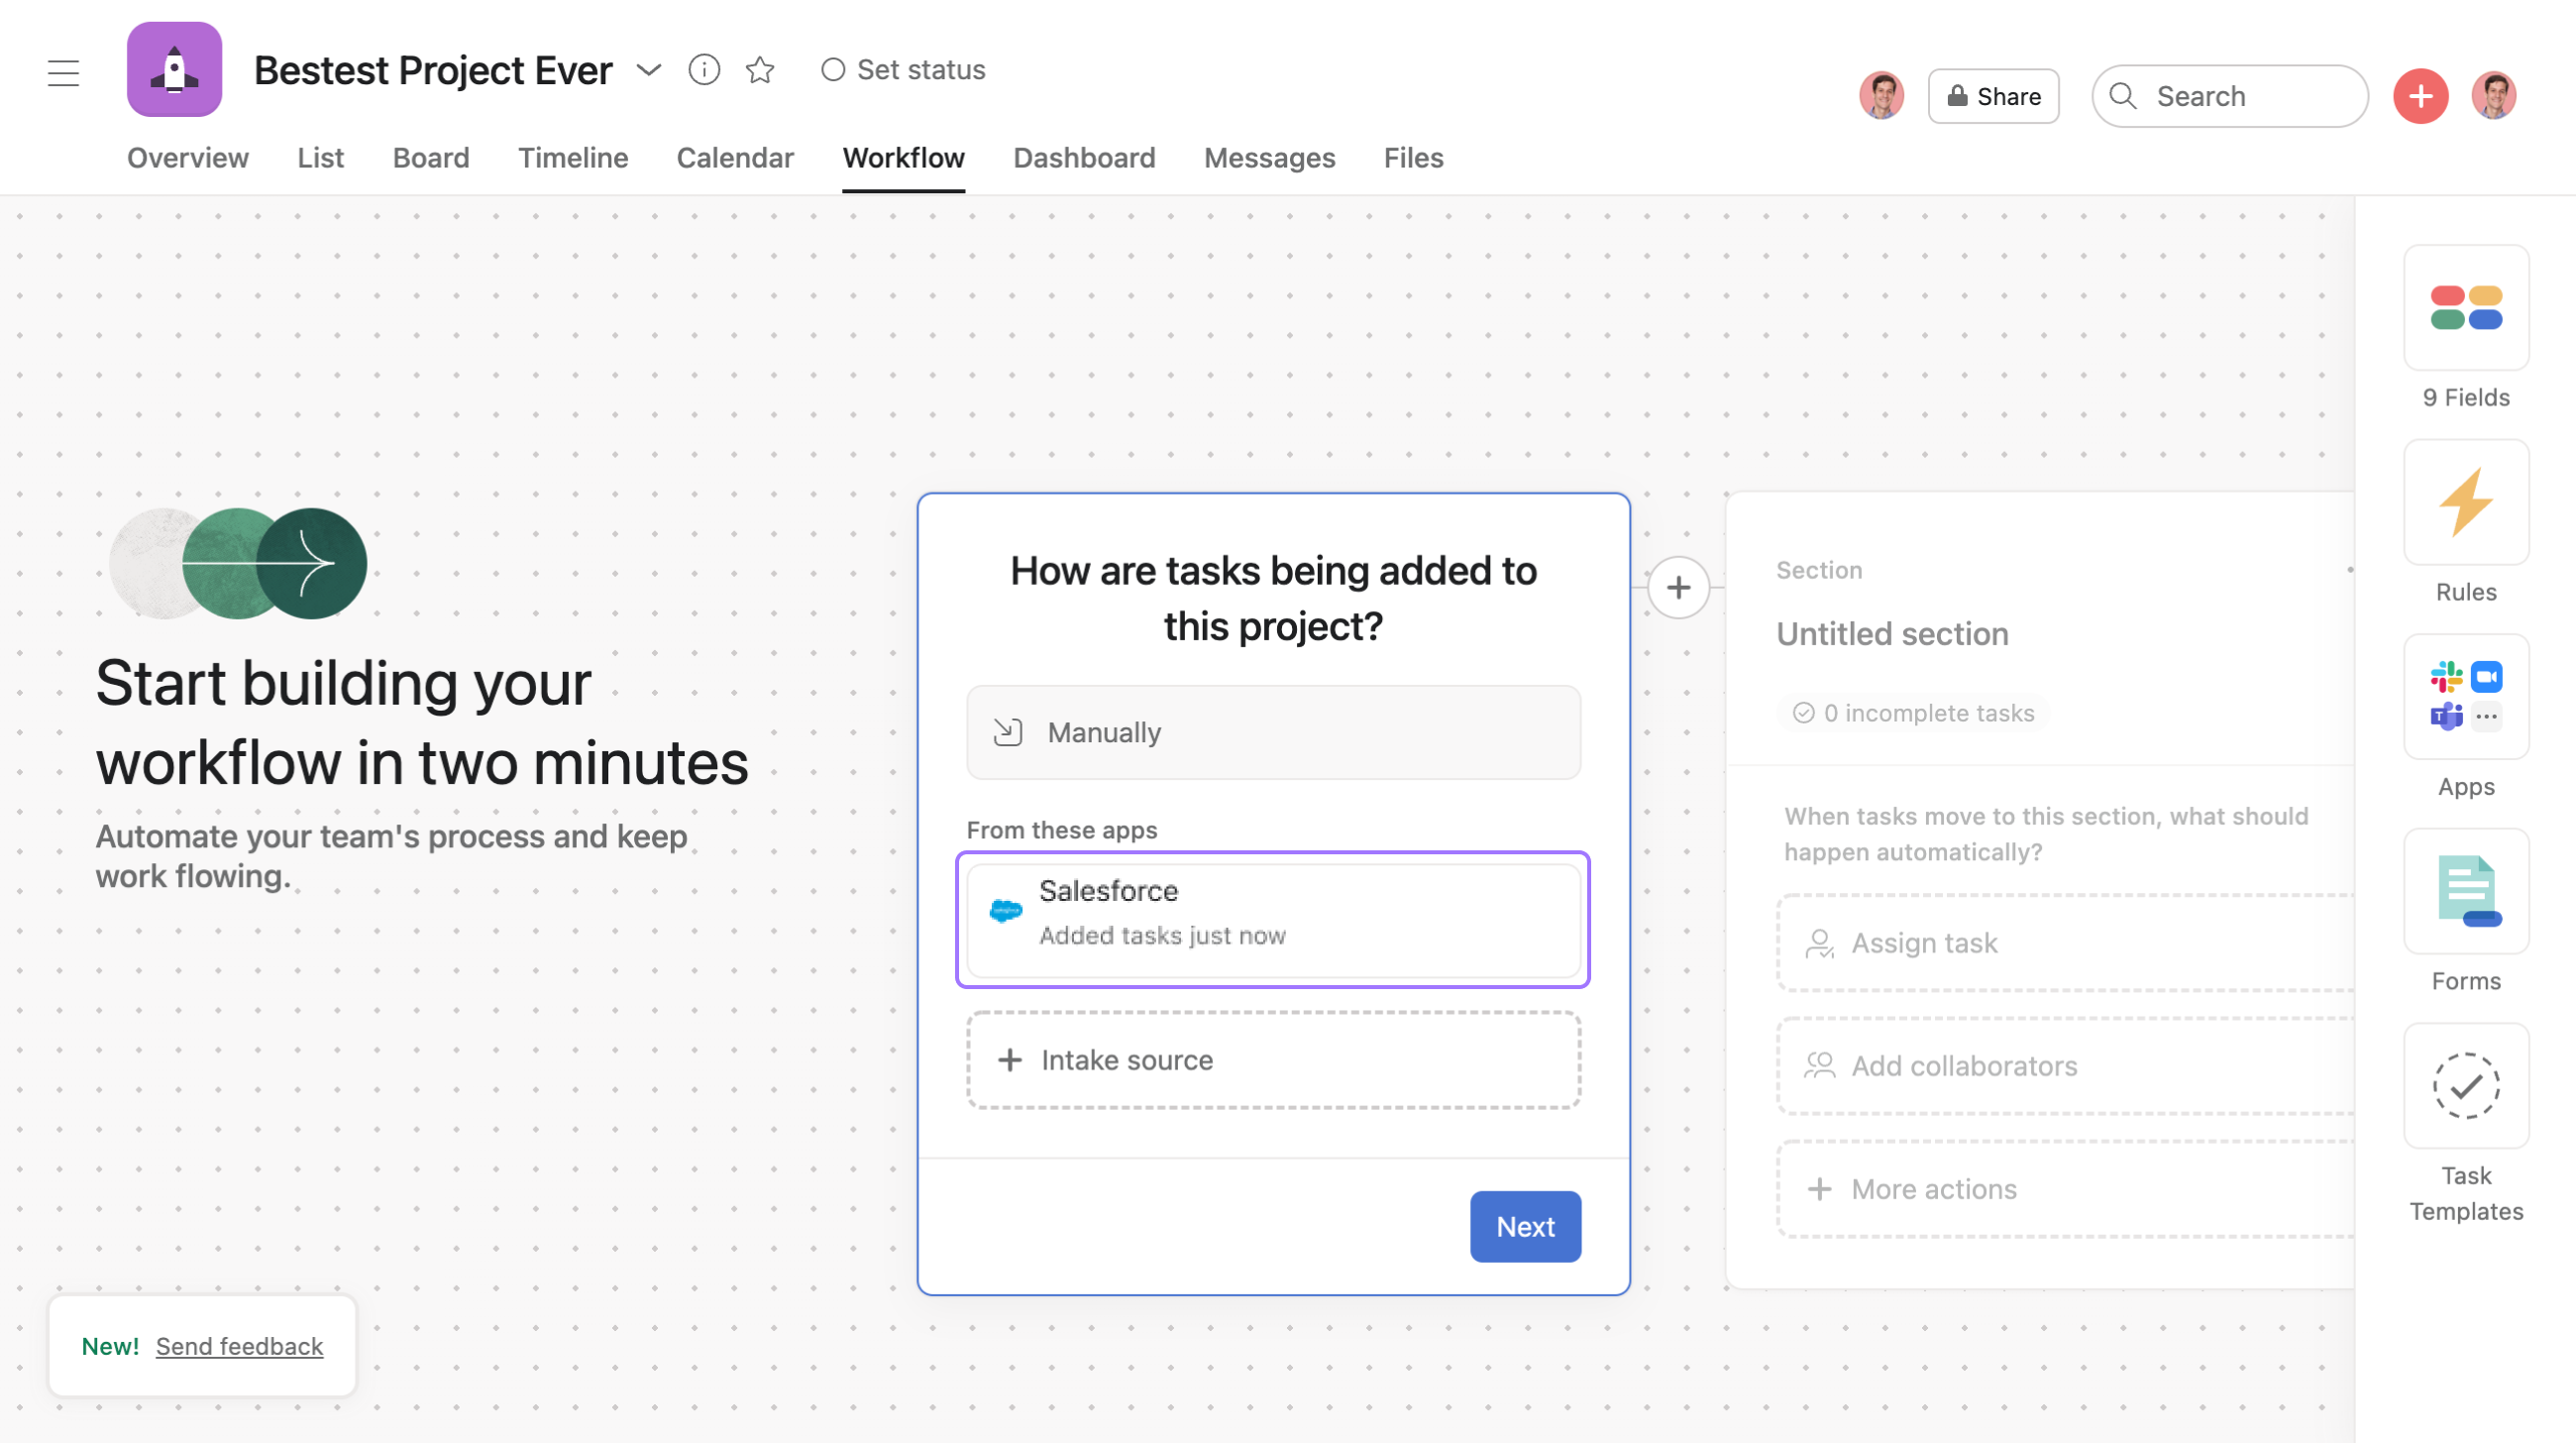Viewport: 2576px width, 1443px height.
Task: Click the Intake source plus icon
Action: tap(1010, 1060)
